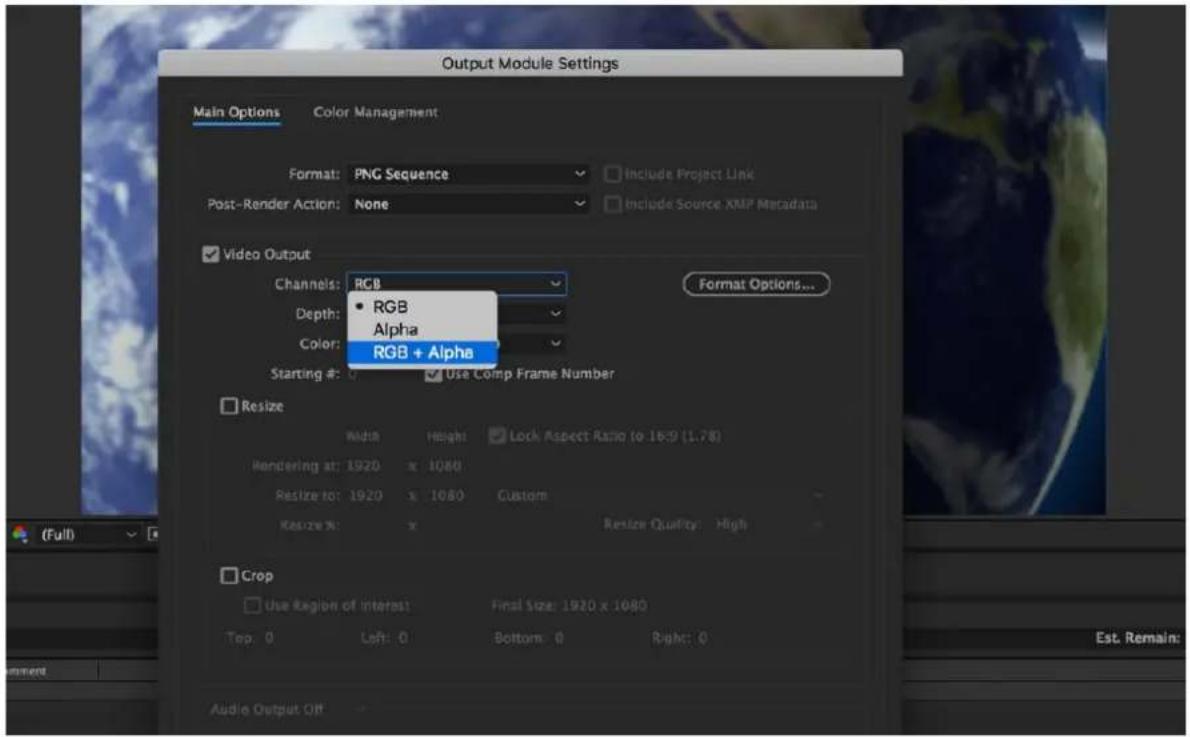
Task: Open the Post-Render Action dropdown
Action: coord(468,203)
